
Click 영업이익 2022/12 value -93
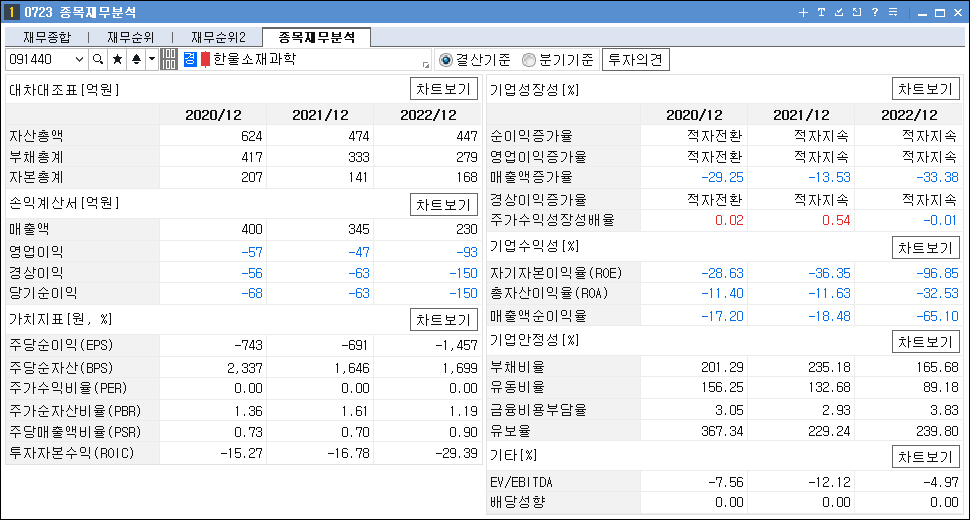[466, 252]
